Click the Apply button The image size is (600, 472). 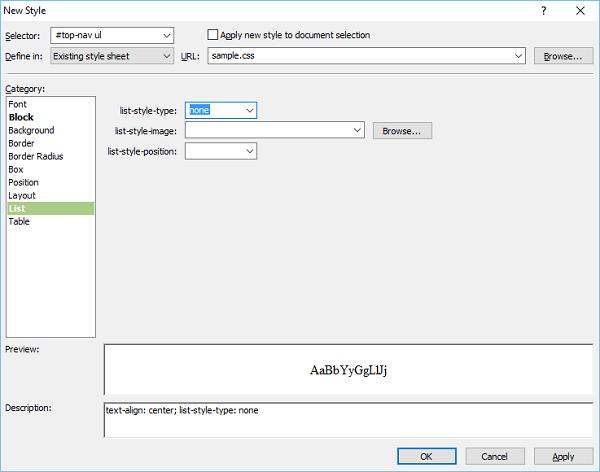[563, 456]
